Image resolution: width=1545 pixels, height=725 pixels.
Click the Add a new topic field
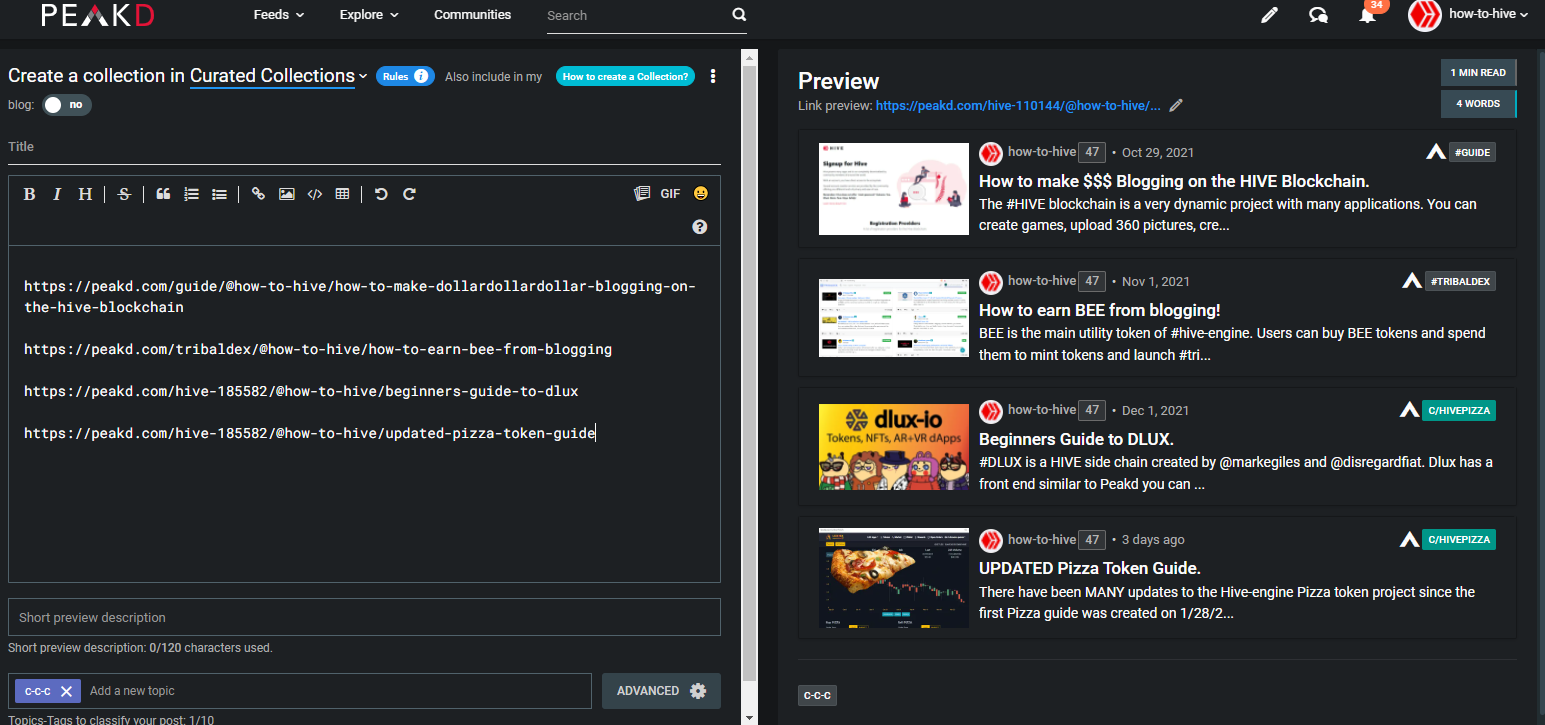coord(337,691)
